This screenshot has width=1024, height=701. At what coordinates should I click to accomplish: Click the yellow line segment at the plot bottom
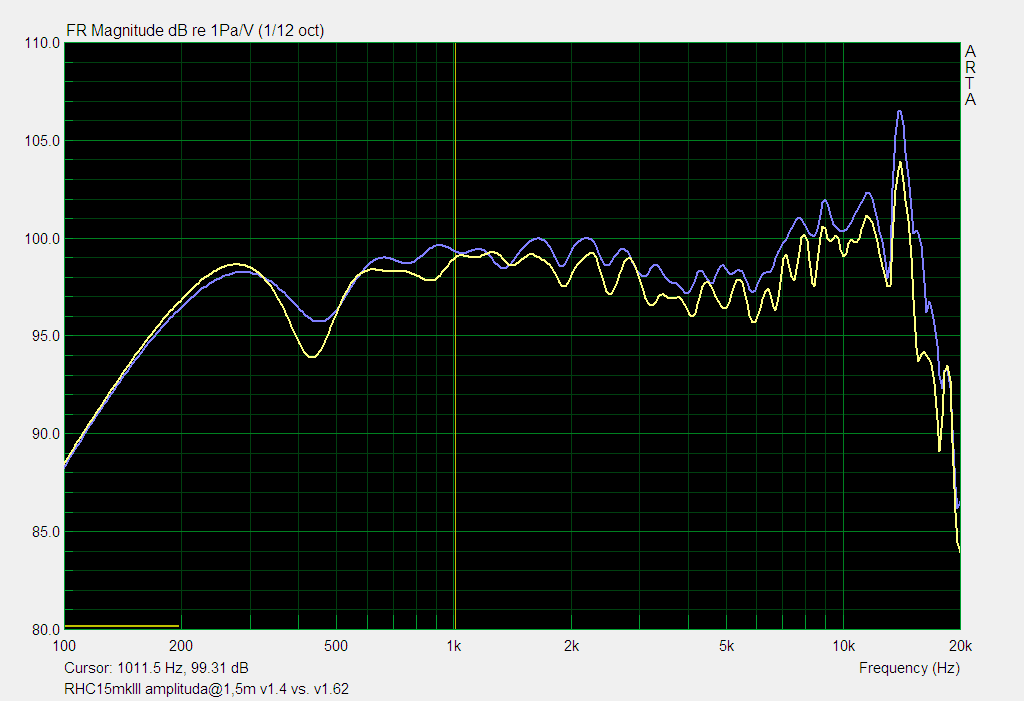pos(121,626)
